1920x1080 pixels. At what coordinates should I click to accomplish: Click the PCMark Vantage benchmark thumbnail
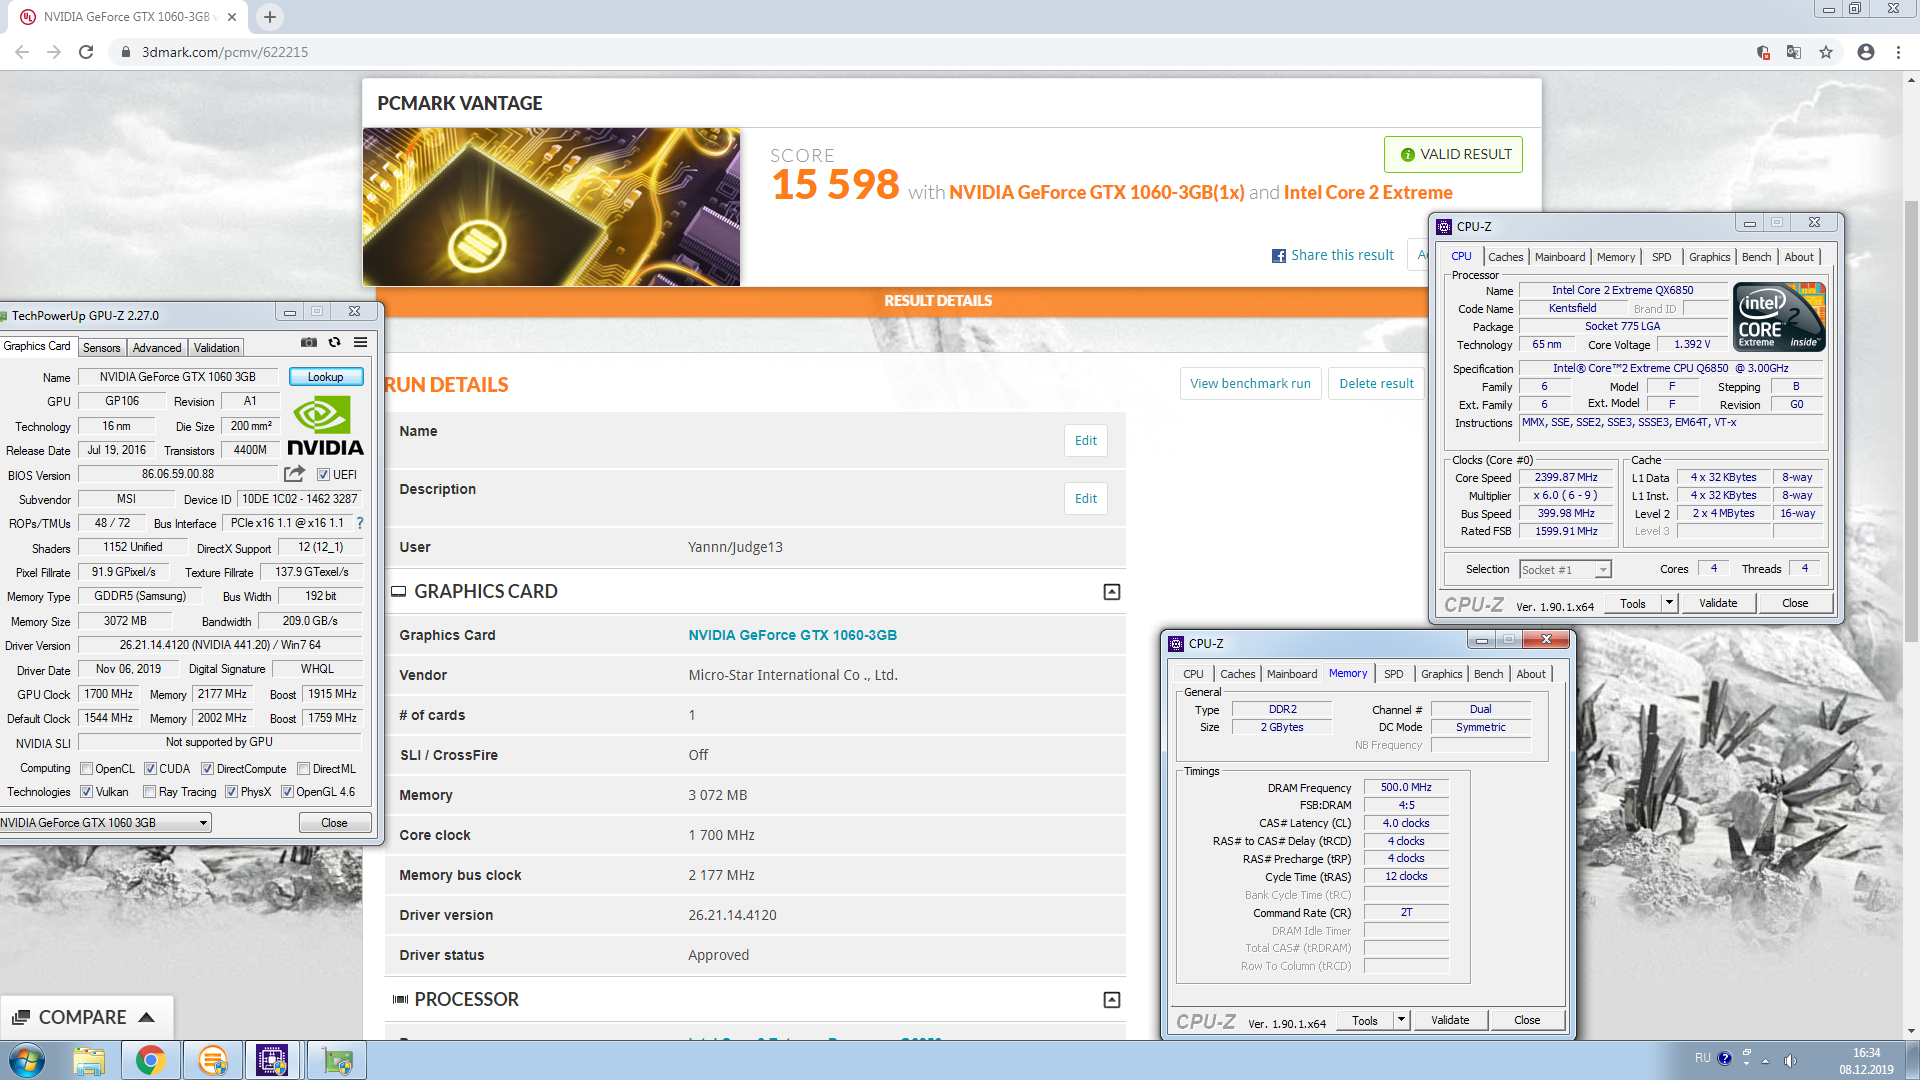pos(551,207)
